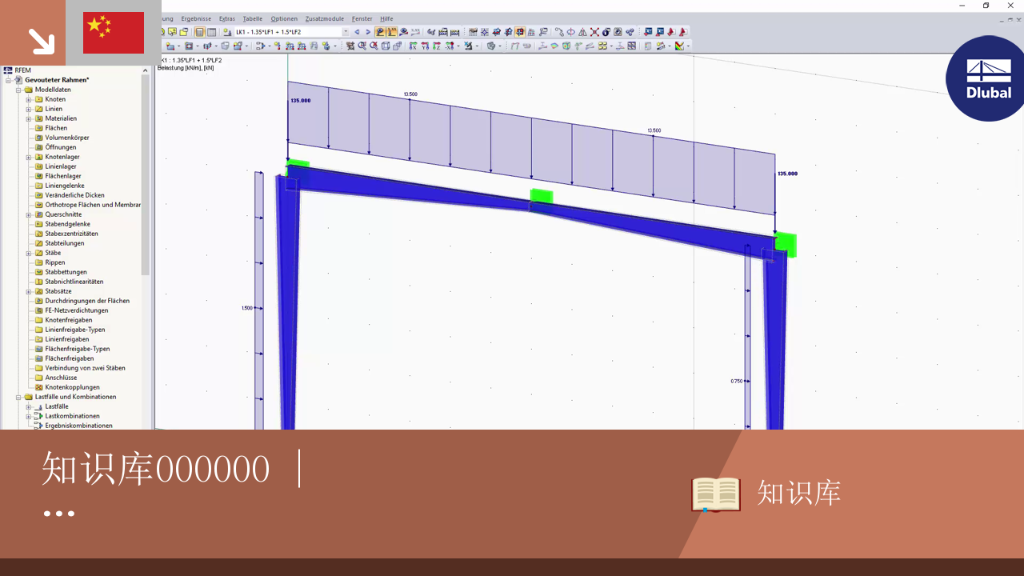
Task: Select Lastkombinationen in the navigator tree
Action: (x=72, y=416)
